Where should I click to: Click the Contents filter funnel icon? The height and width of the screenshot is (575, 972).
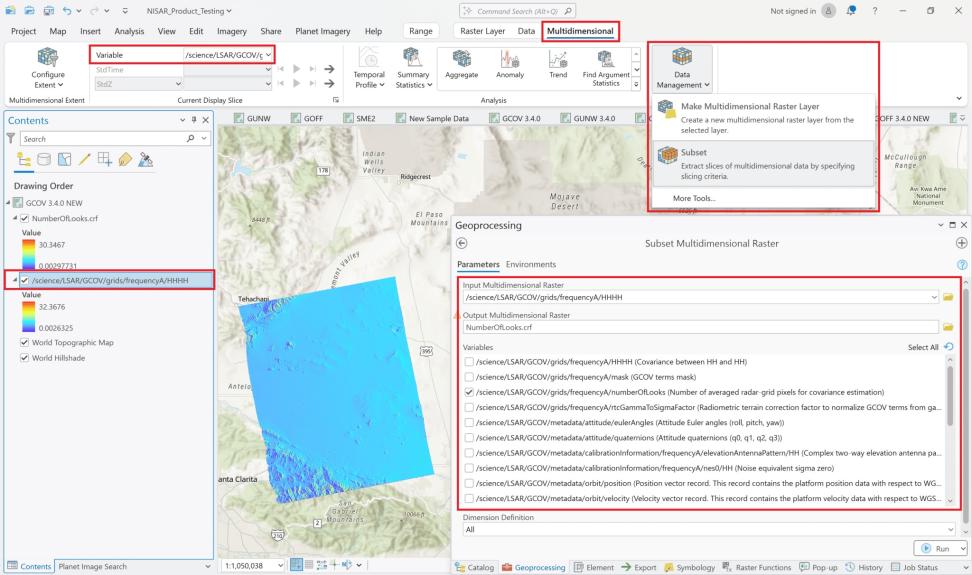[11, 139]
